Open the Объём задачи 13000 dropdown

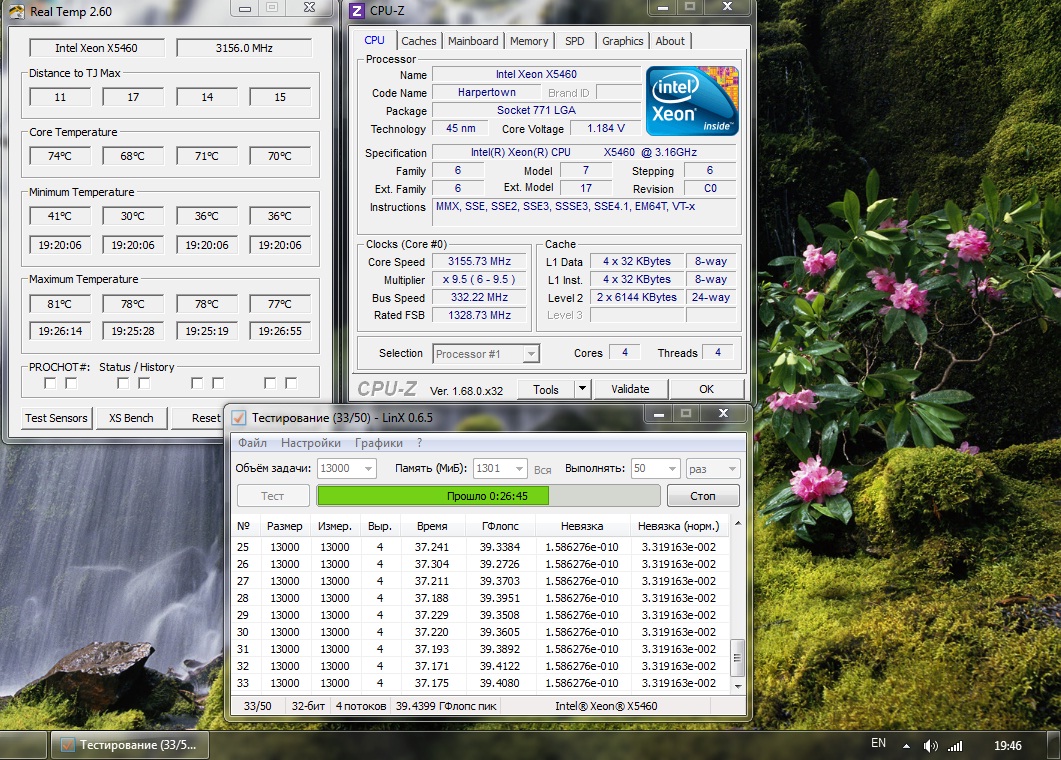[x=346, y=468]
